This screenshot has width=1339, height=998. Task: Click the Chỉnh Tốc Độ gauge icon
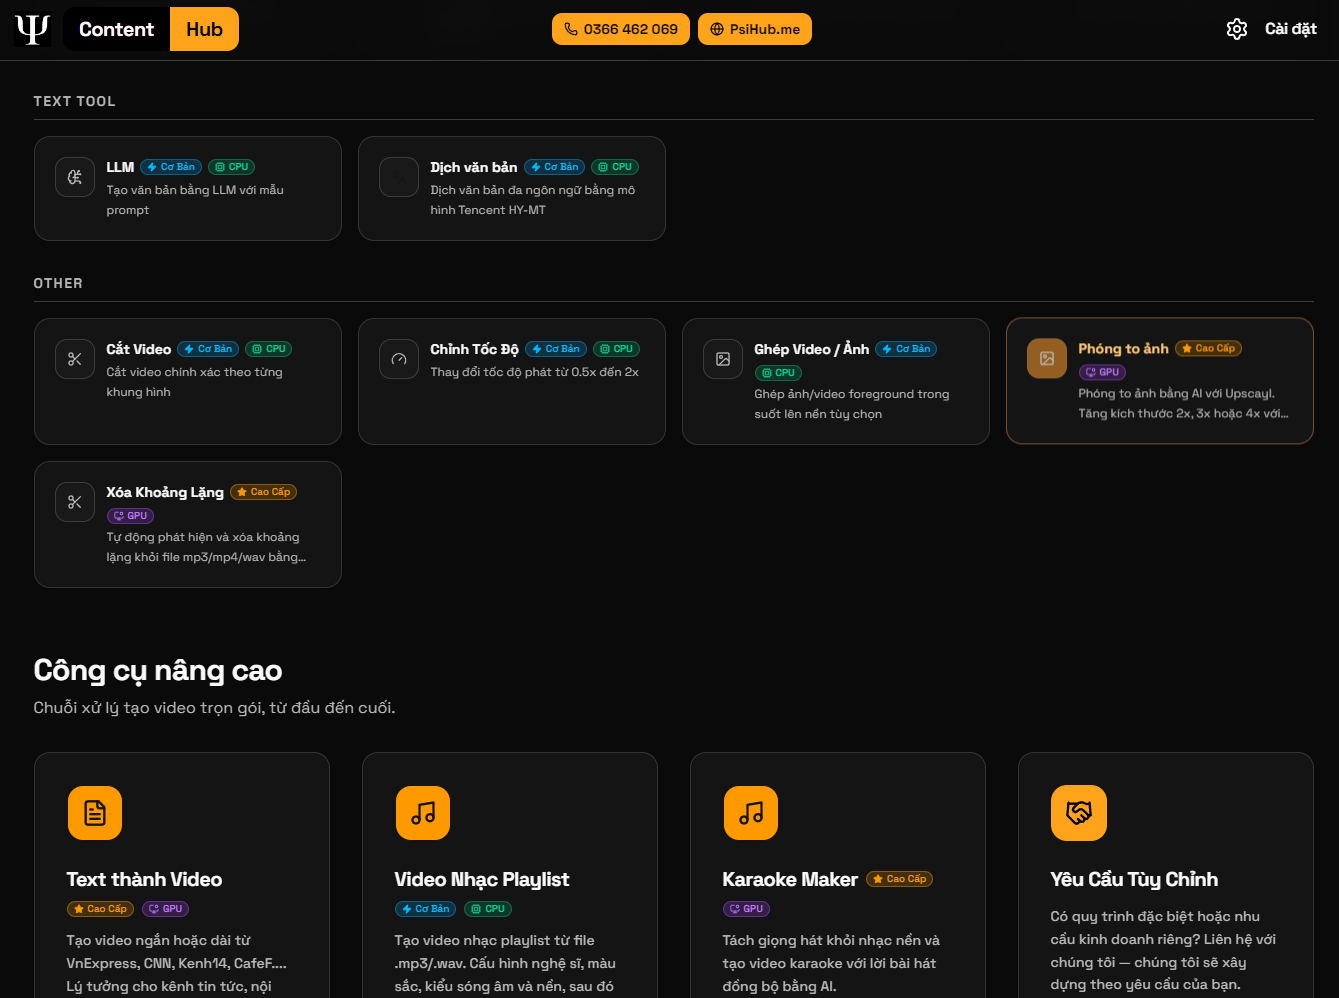coord(399,359)
